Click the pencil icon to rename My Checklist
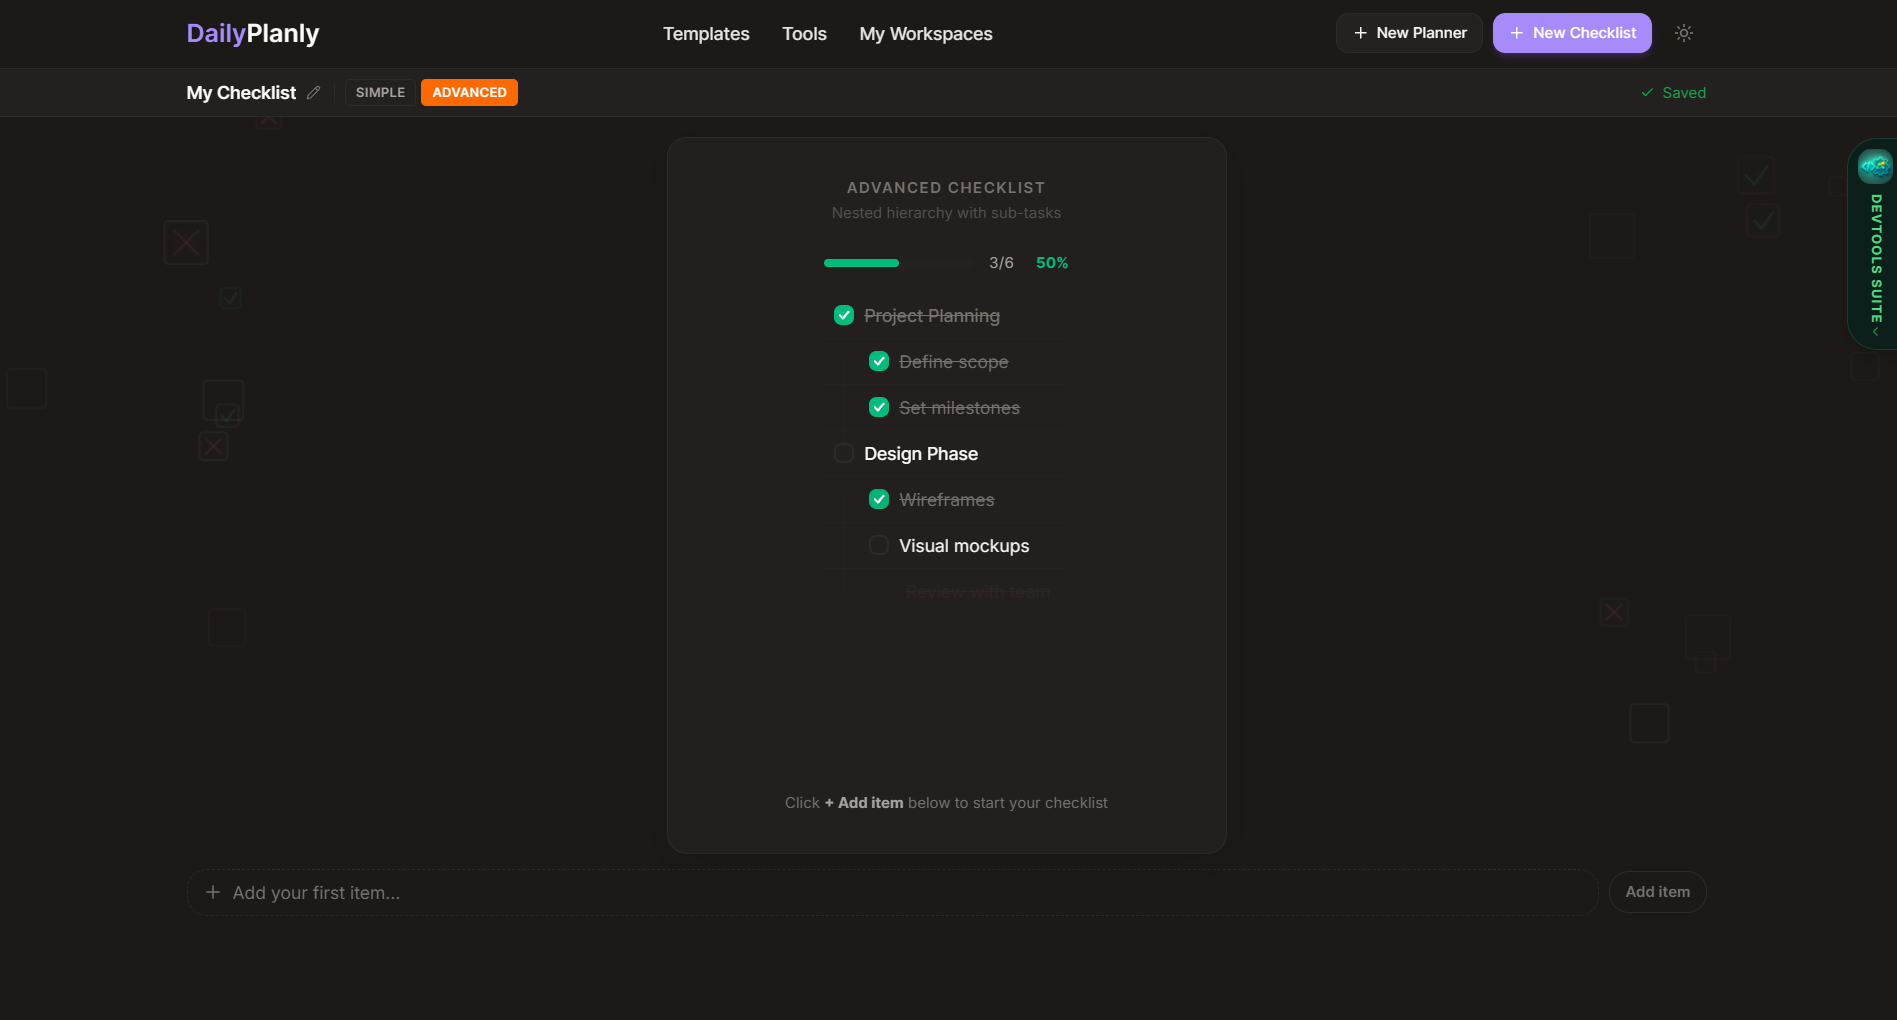 pos(313,92)
